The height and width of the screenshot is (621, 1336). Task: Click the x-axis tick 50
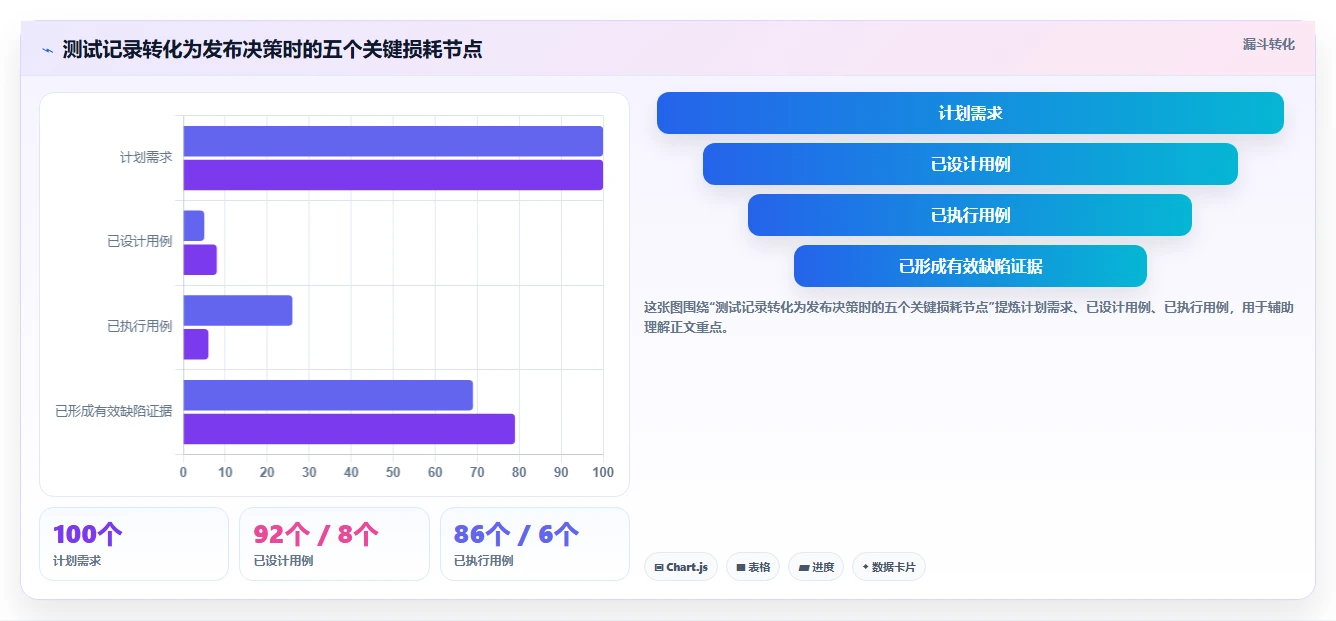[393, 472]
